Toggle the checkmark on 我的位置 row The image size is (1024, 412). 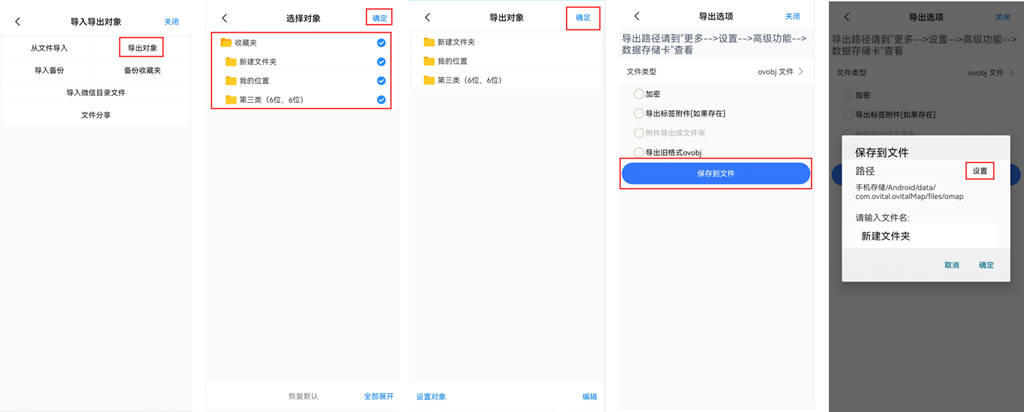pyautogui.click(x=381, y=80)
